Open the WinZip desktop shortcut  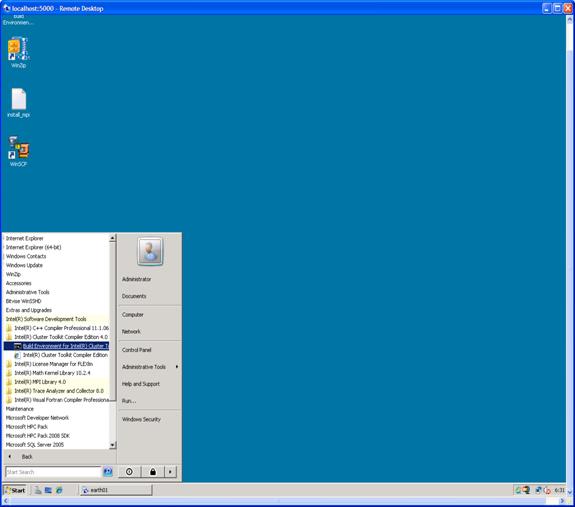click(x=18, y=52)
